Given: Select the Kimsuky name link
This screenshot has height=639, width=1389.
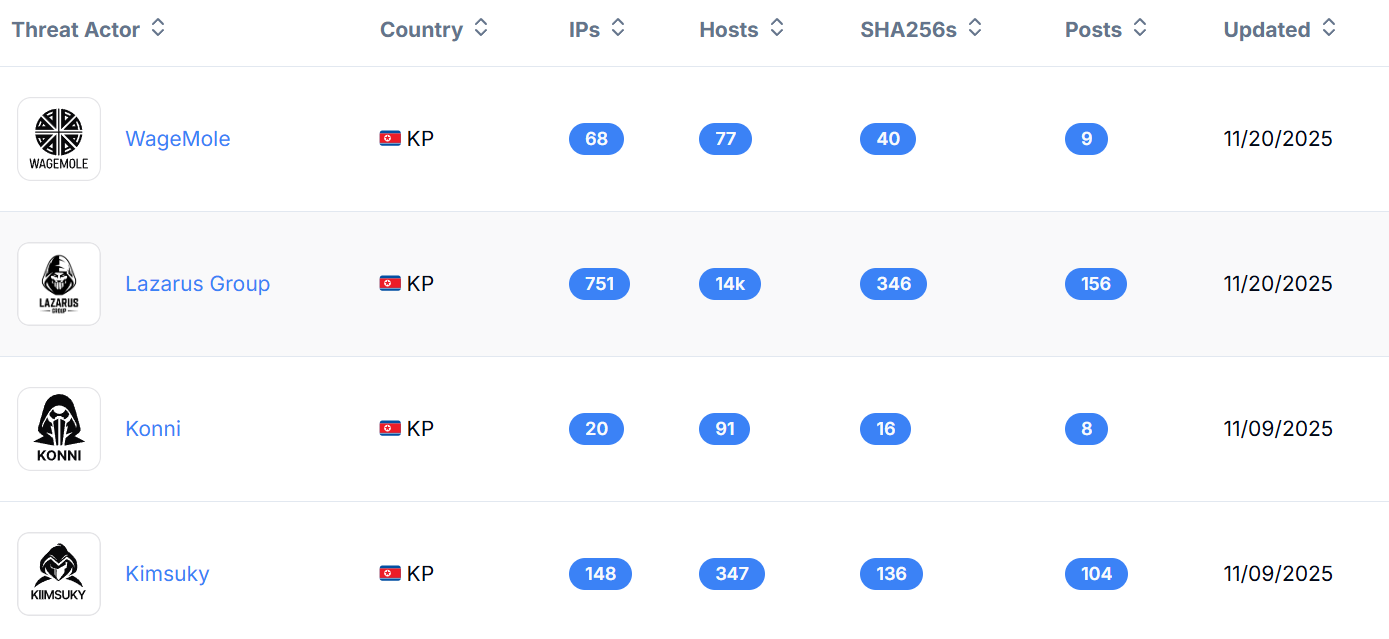Looking at the screenshot, I should coord(167,573).
